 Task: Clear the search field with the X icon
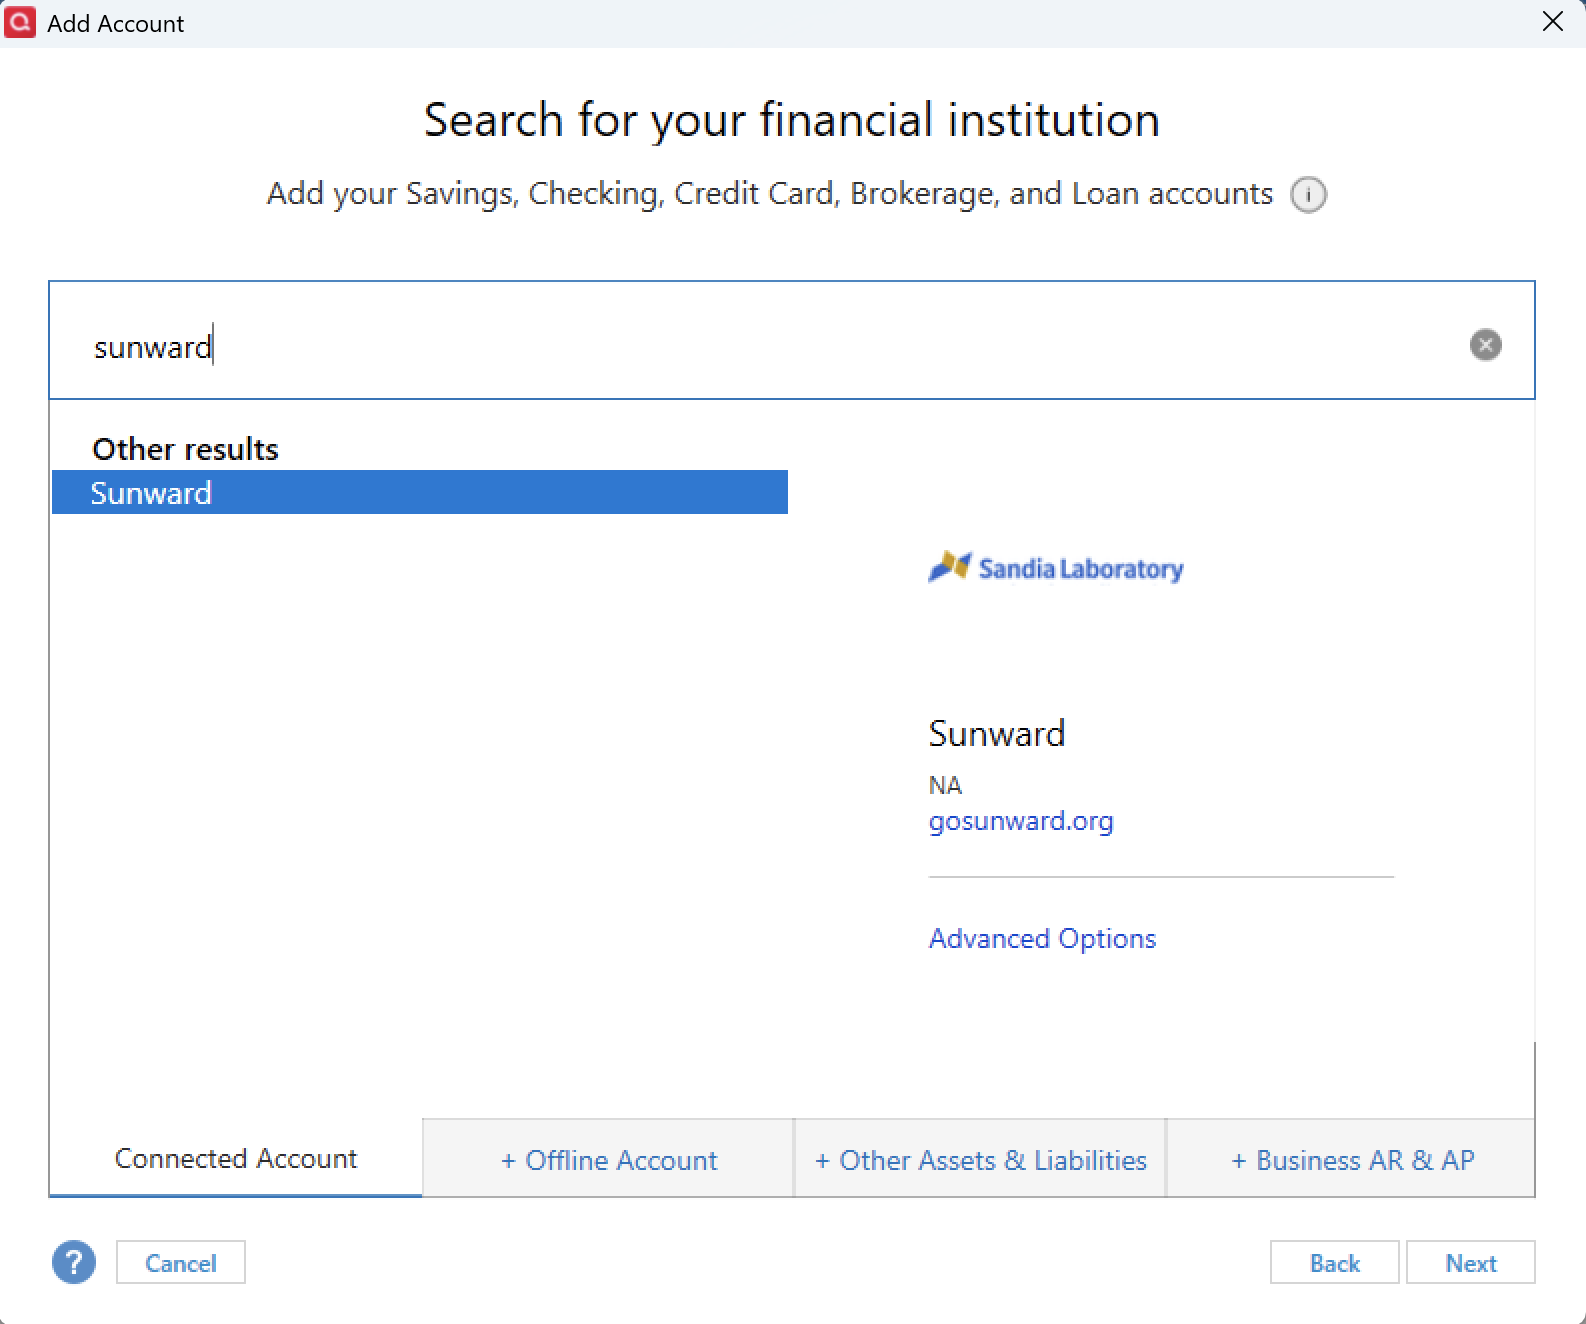[x=1485, y=345]
